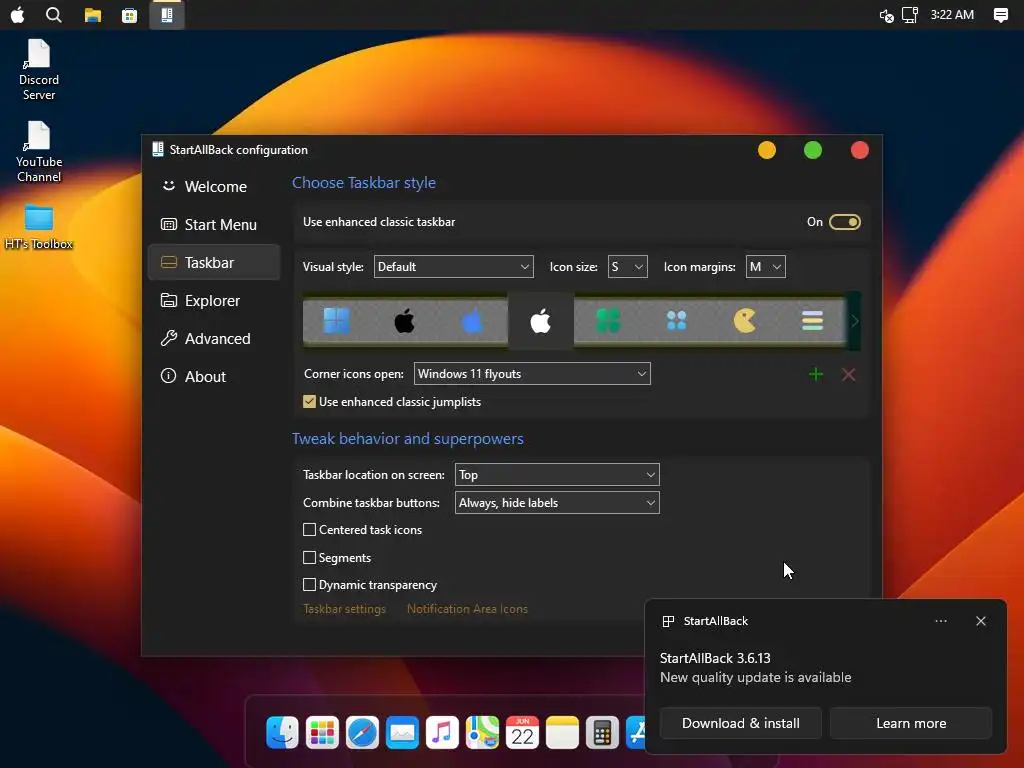Open Microsoft Store from the top taskbar
This screenshot has height=768, width=1024.
point(129,14)
